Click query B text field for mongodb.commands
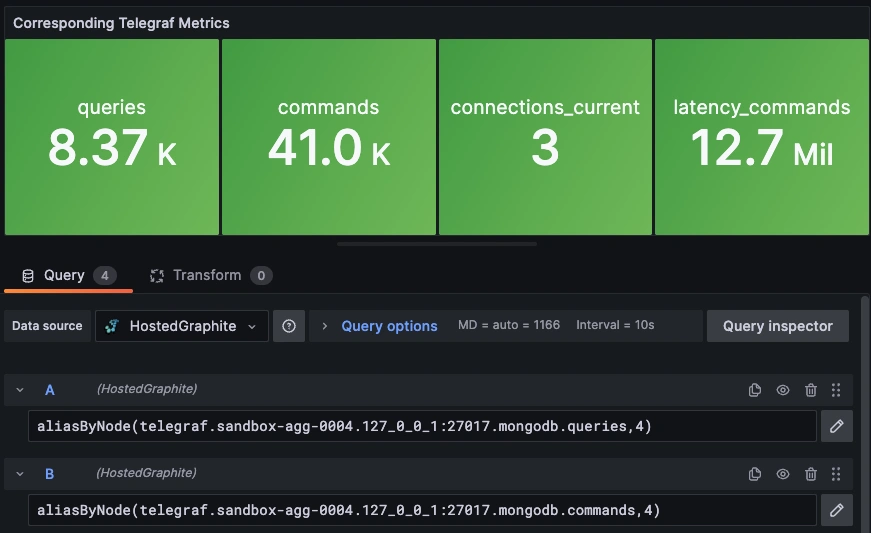 coord(422,510)
